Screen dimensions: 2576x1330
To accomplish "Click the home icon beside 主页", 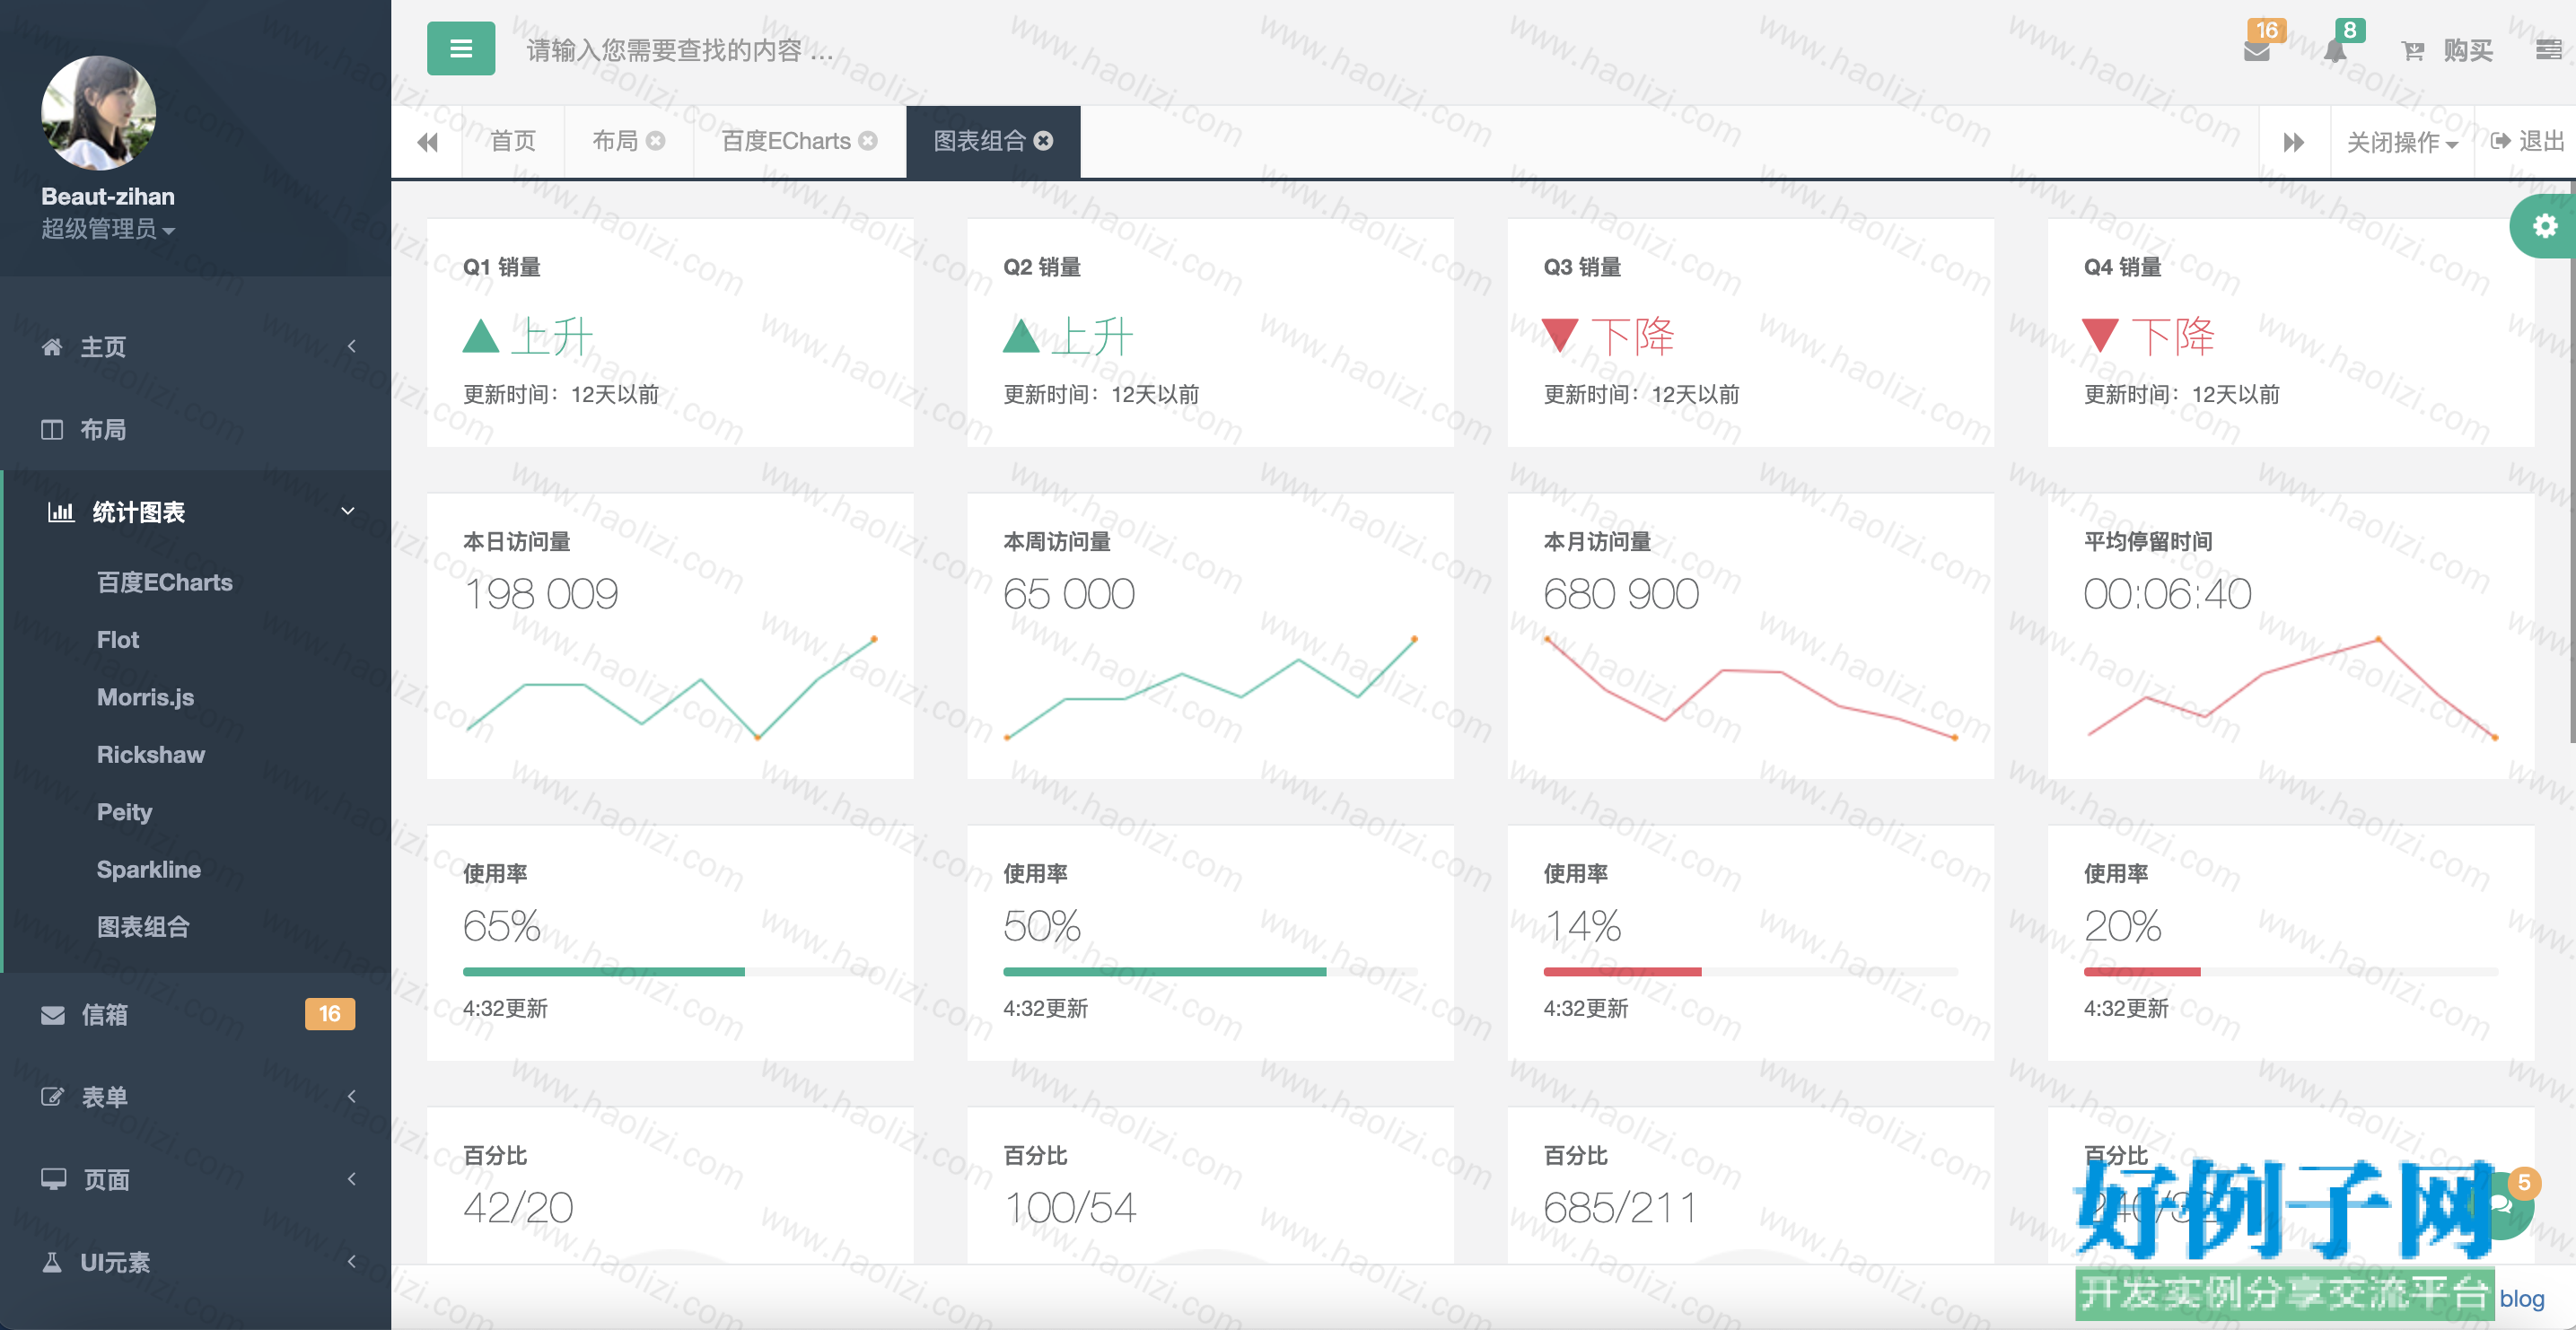I will click(x=52, y=347).
